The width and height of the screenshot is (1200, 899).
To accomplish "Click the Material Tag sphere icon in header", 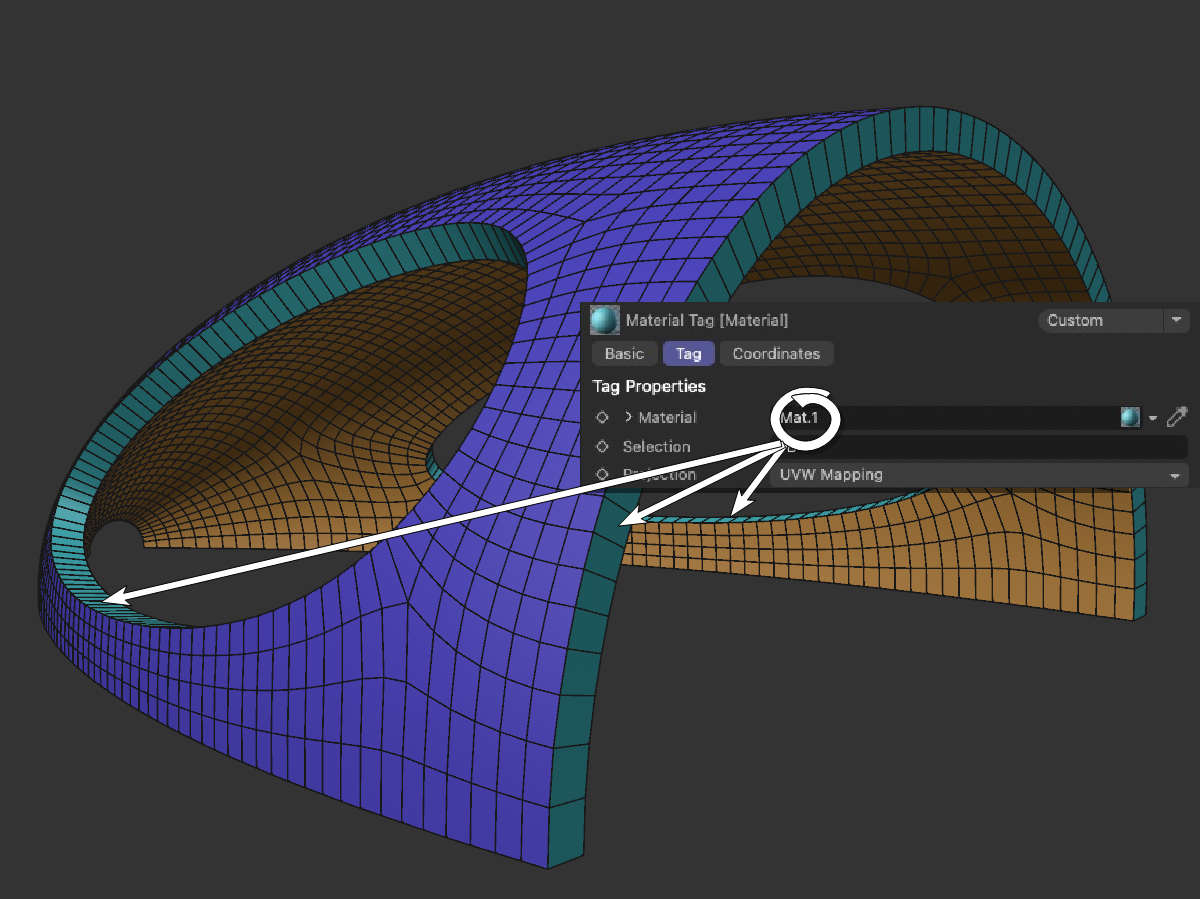I will [604, 320].
